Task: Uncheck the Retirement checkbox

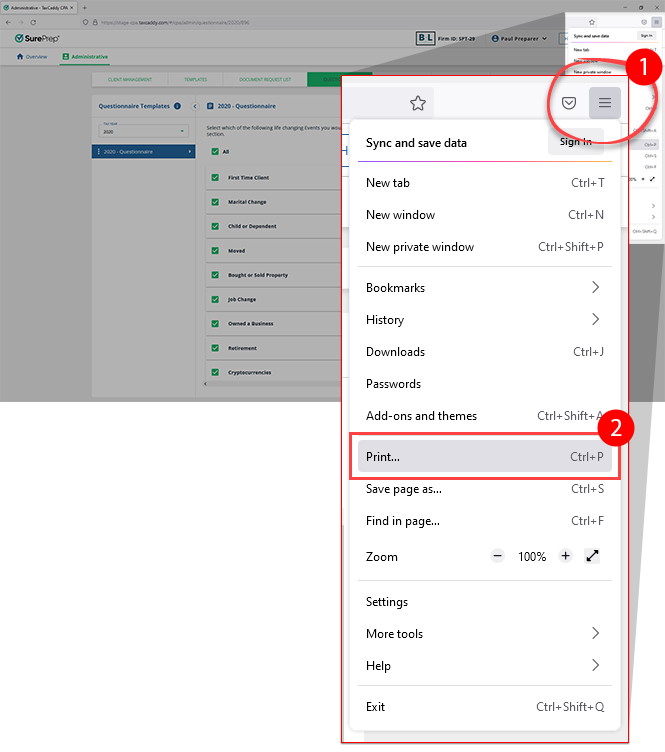Action: coord(215,348)
